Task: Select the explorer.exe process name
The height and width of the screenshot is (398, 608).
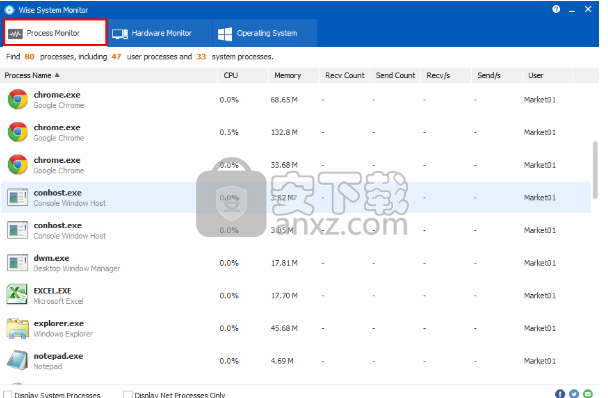Action: [x=59, y=323]
